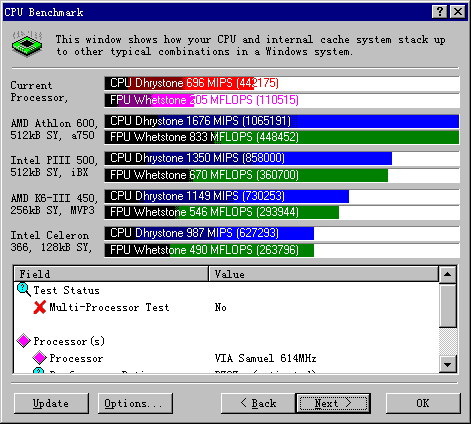471x424 pixels.
Task: Close the CPU Benchmark window
Action: pyautogui.click(x=458, y=12)
